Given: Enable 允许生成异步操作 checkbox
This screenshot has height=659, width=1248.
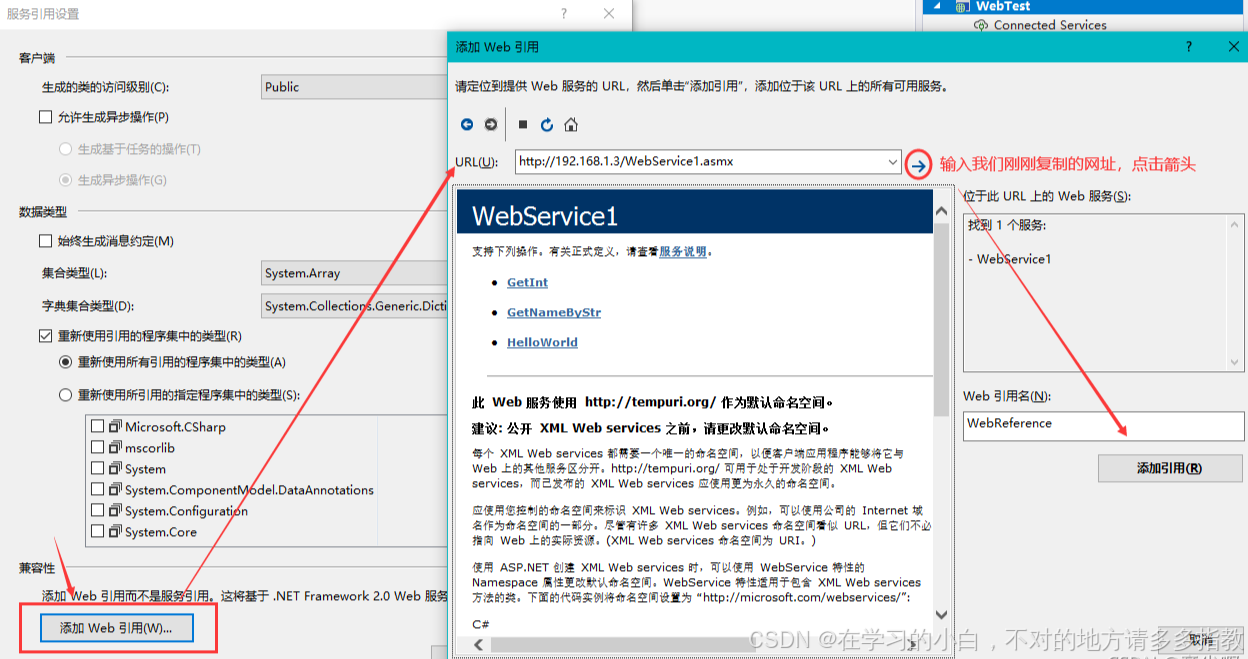Looking at the screenshot, I should (44, 117).
